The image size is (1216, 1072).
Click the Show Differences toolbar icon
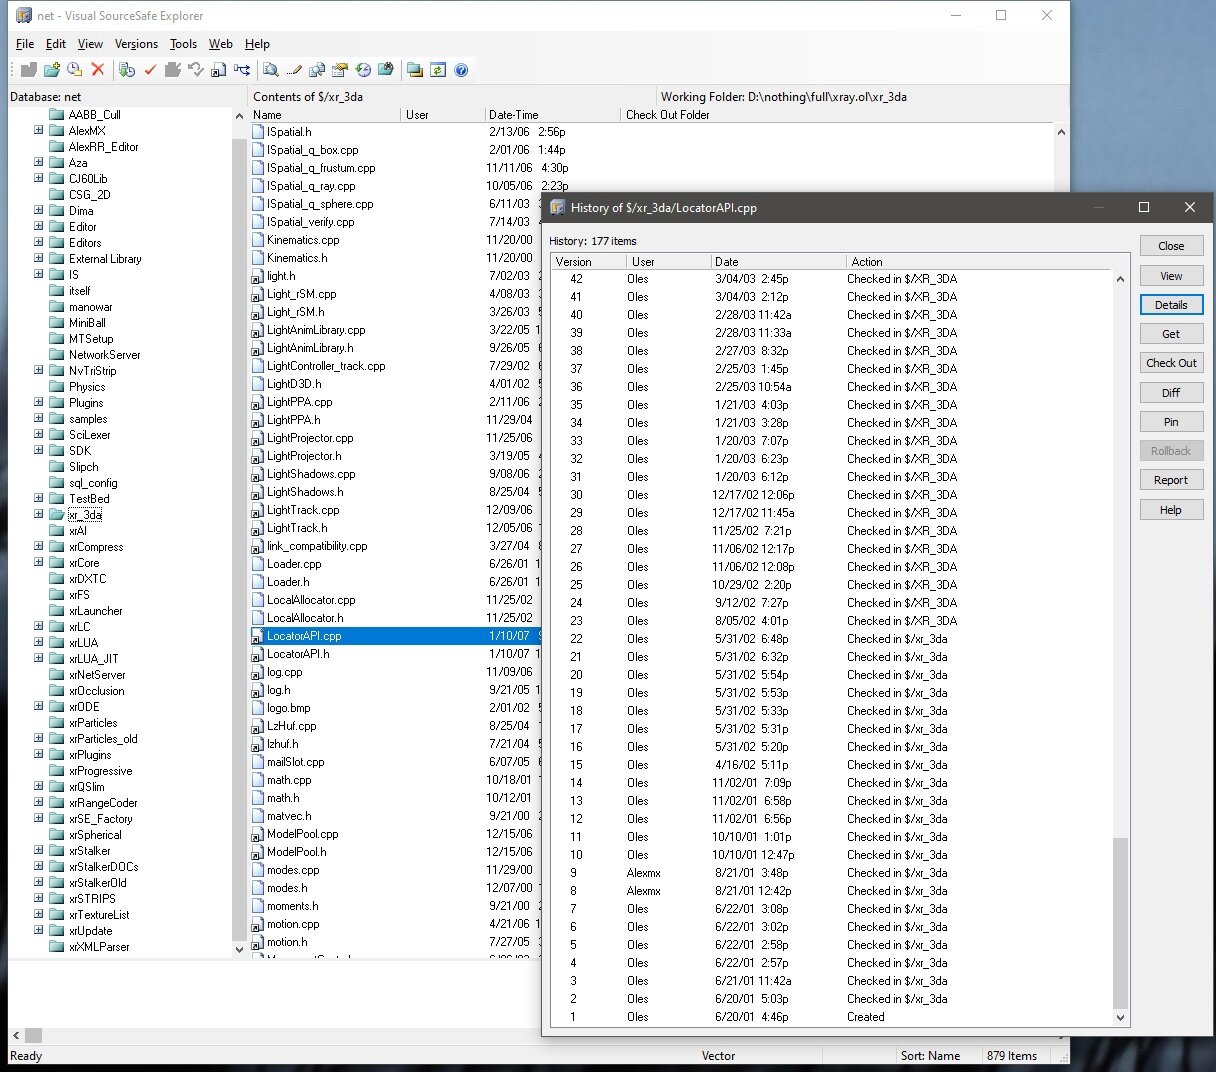pyautogui.click(x=317, y=70)
